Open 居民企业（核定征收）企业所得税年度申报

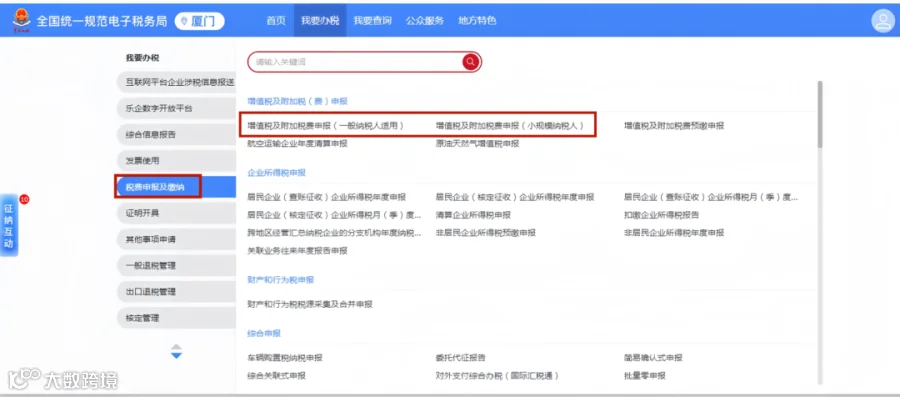pyautogui.click(x=515, y=197)
